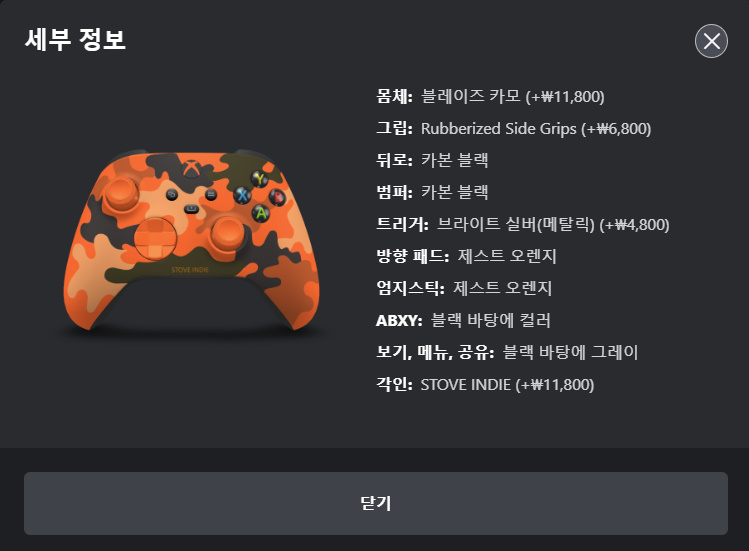Click the orange D-pad on the controller

155,238
